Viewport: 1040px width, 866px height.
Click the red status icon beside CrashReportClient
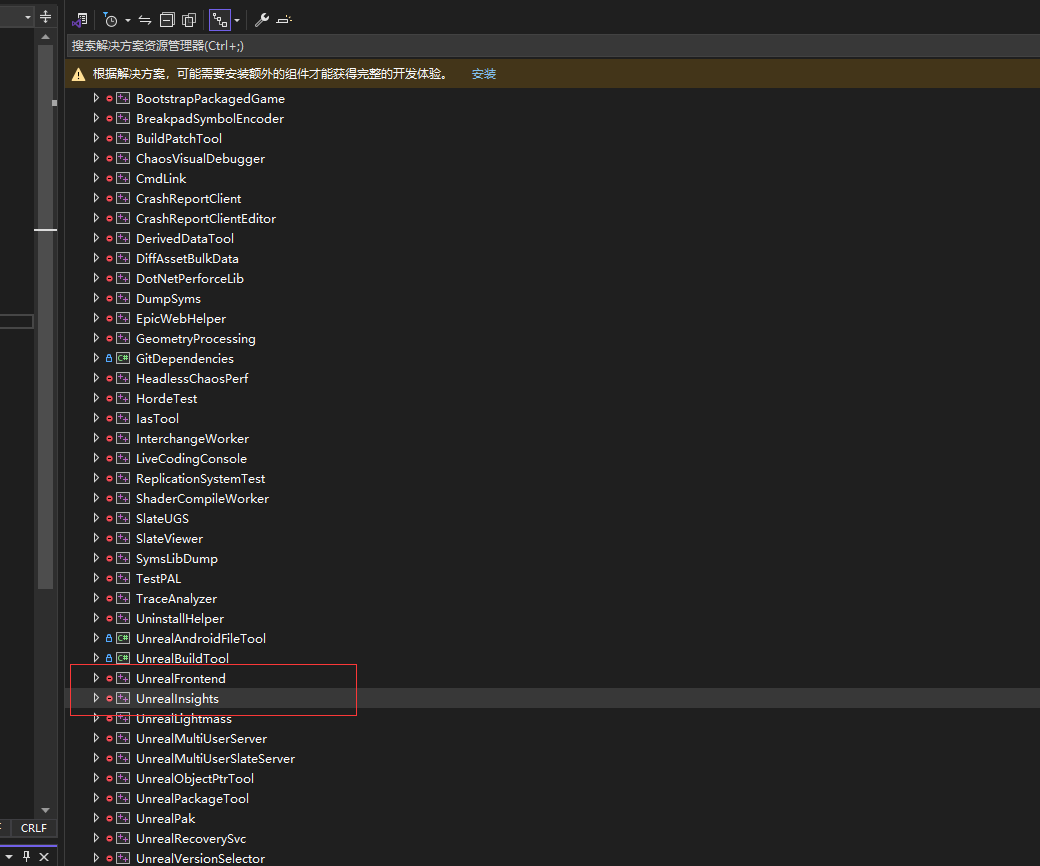point(109,198)
